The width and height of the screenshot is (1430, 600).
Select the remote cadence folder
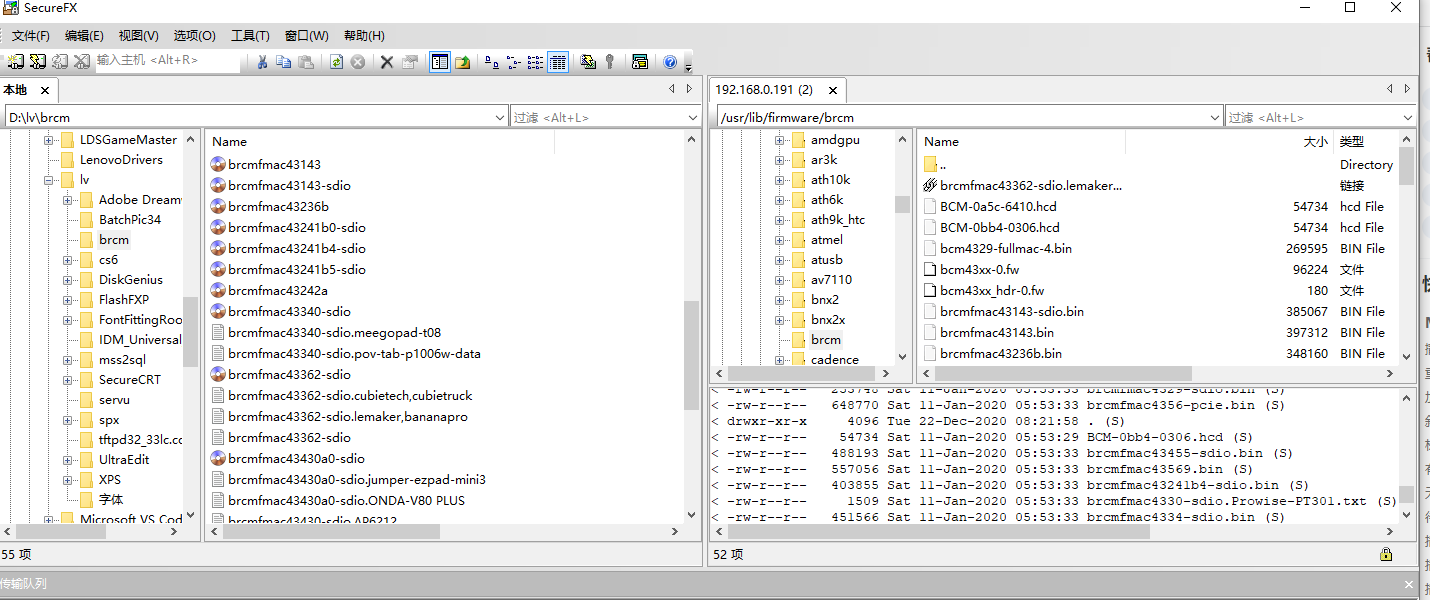point(834,360)
